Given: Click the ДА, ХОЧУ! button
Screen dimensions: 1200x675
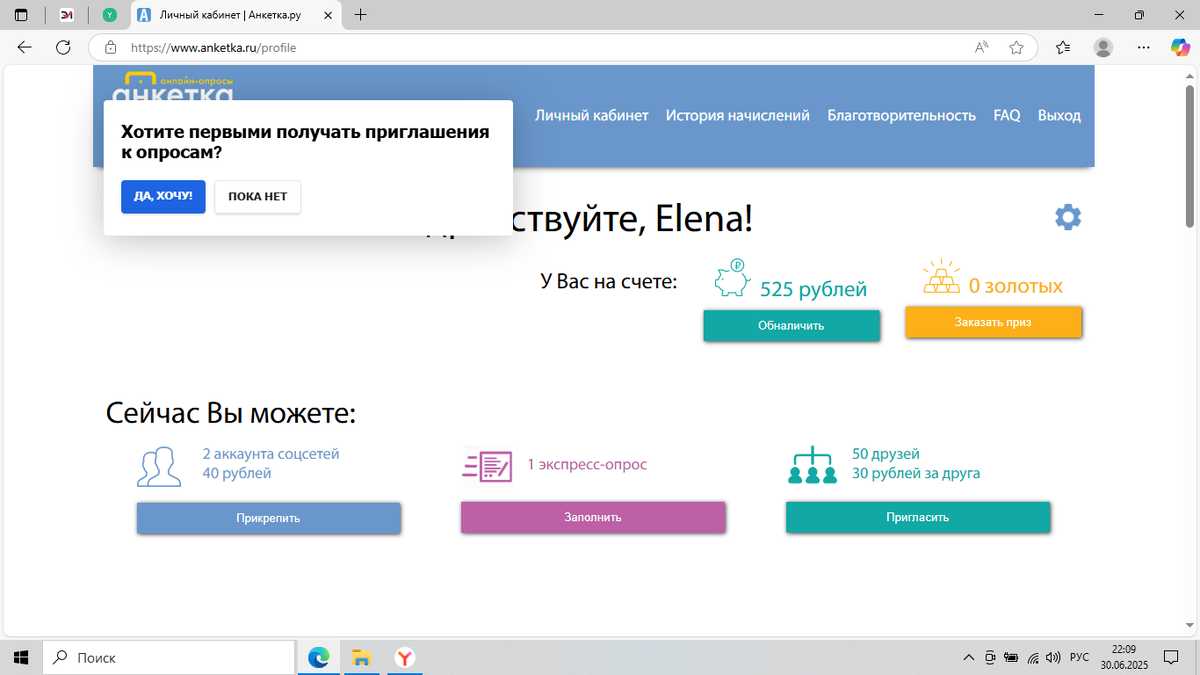Looking at the screenshot, I should click(x=163, y=196).
